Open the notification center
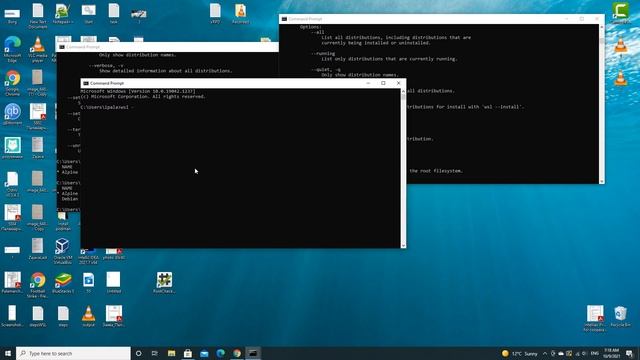 pyautogui.click(x=630, y=353)
